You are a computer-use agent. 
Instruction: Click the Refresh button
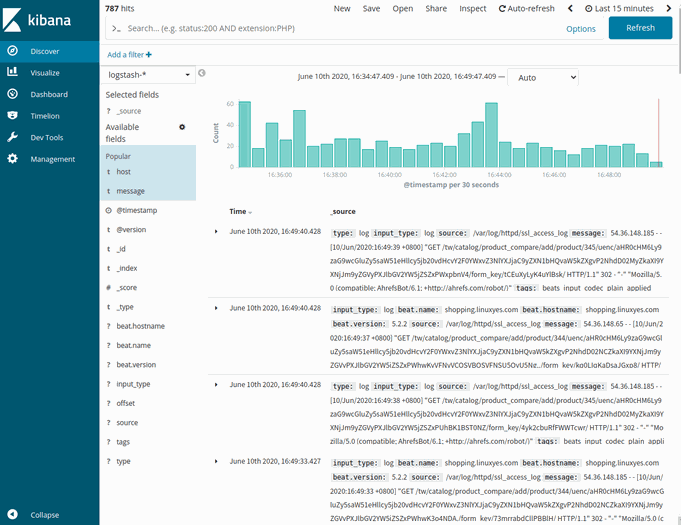click(x=640, y=28)
